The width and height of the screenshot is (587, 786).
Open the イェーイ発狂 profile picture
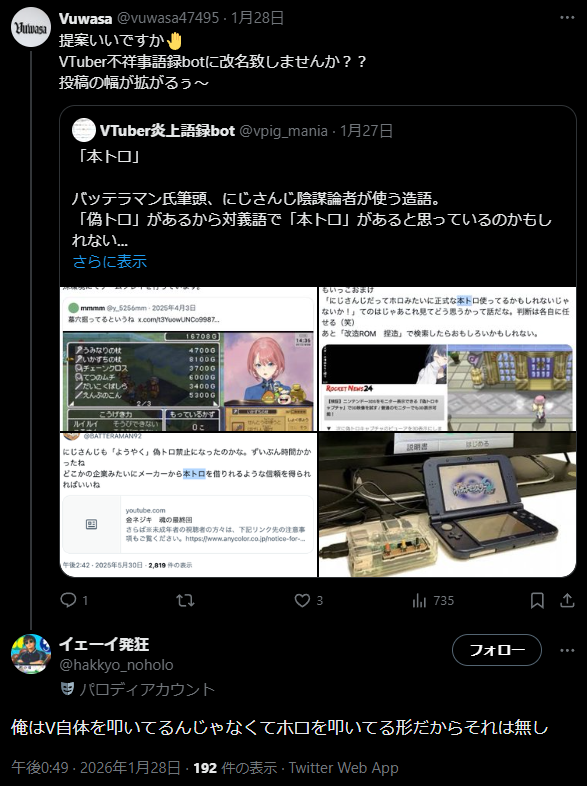31,654
